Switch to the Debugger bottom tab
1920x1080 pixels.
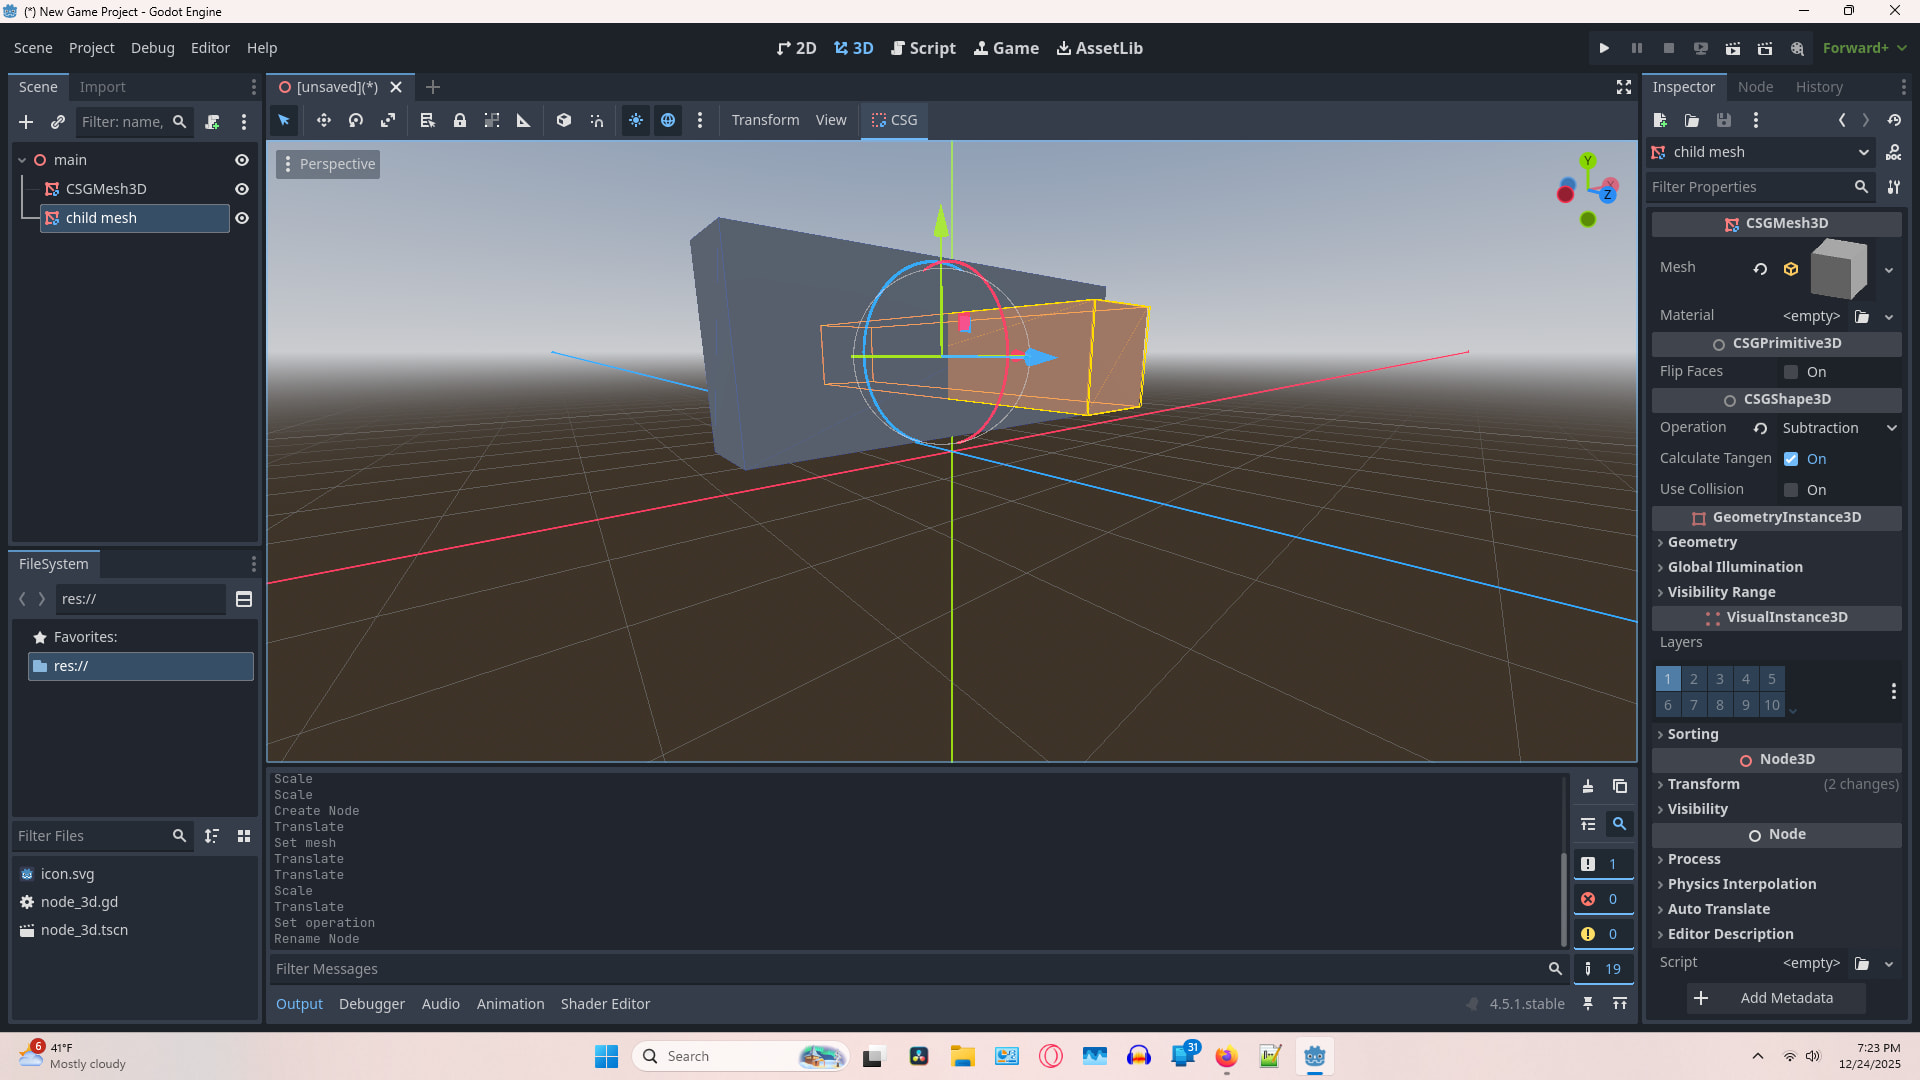(x=371, y=1004)
